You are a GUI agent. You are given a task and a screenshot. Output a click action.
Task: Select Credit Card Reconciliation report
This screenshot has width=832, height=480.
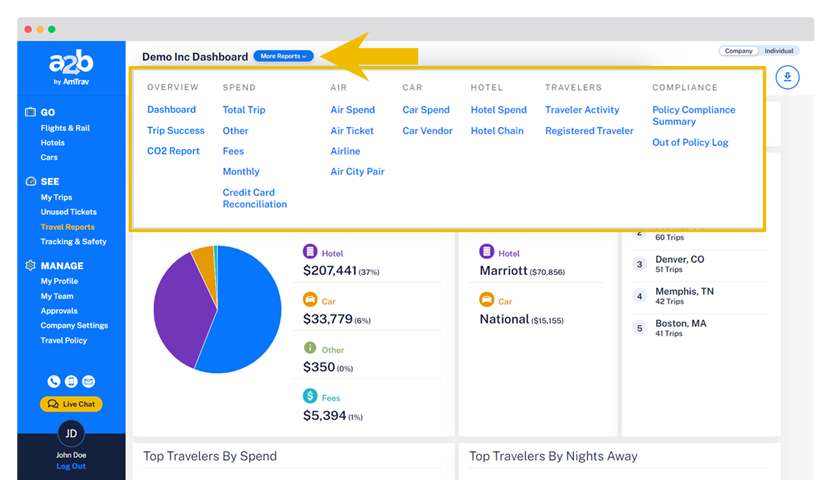[x=254, y=198]
